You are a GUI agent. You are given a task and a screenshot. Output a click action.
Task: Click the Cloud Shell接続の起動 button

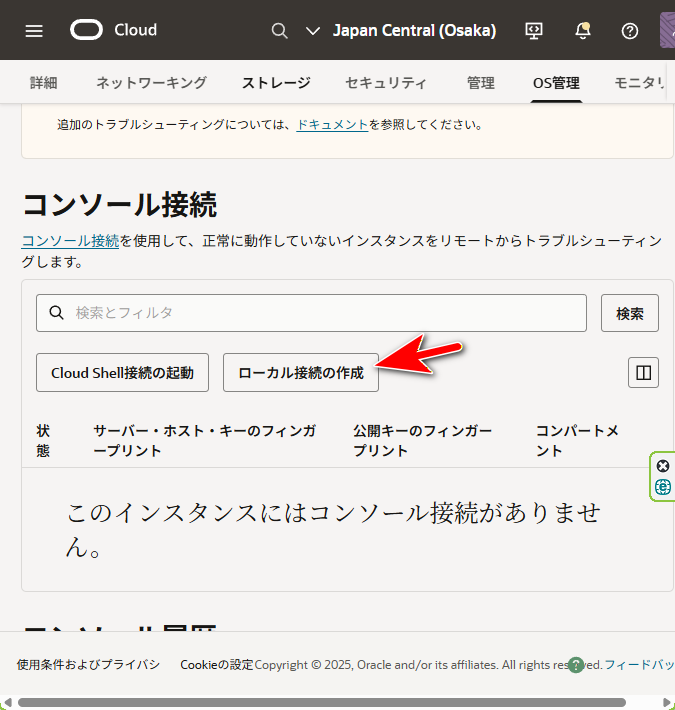tap(122, 373)
